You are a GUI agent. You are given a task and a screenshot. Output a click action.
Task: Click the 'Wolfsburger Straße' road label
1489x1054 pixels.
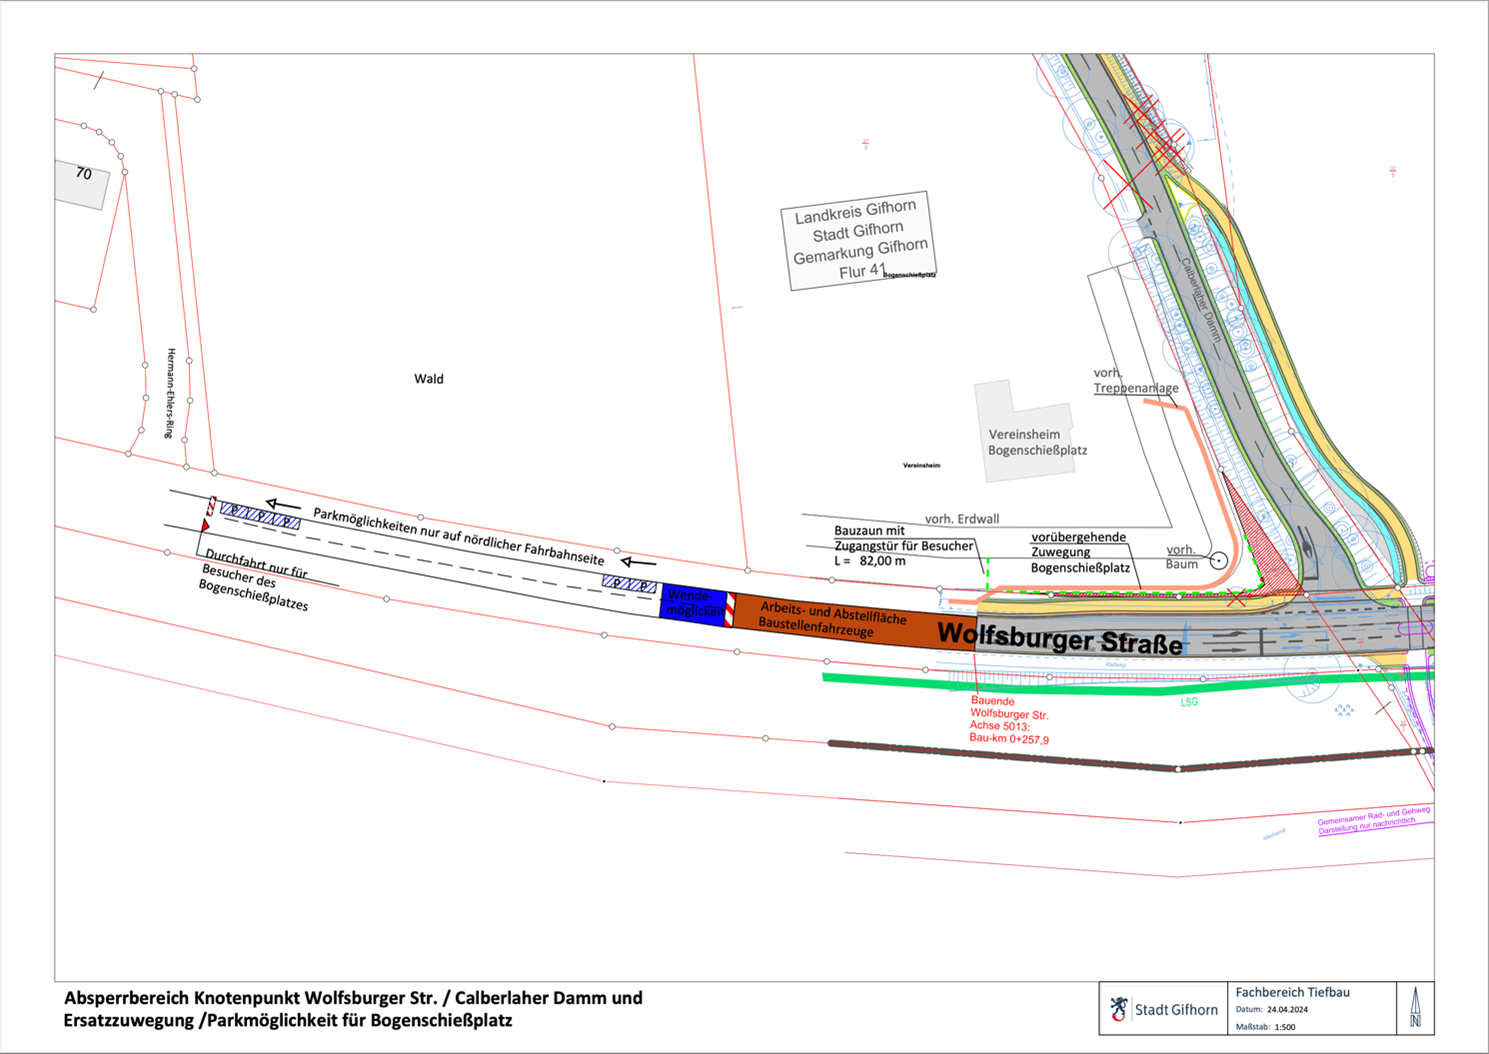coord(1060,638)
